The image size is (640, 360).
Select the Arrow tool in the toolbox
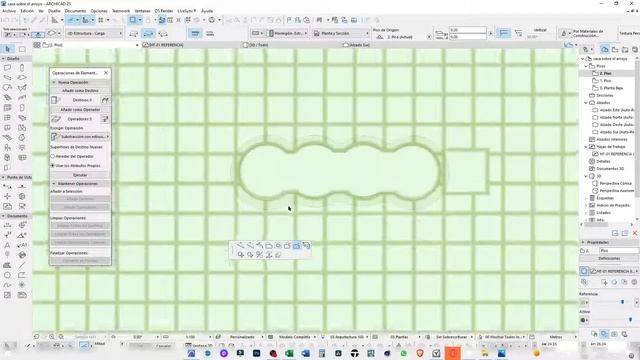click(x=7, y=49)
